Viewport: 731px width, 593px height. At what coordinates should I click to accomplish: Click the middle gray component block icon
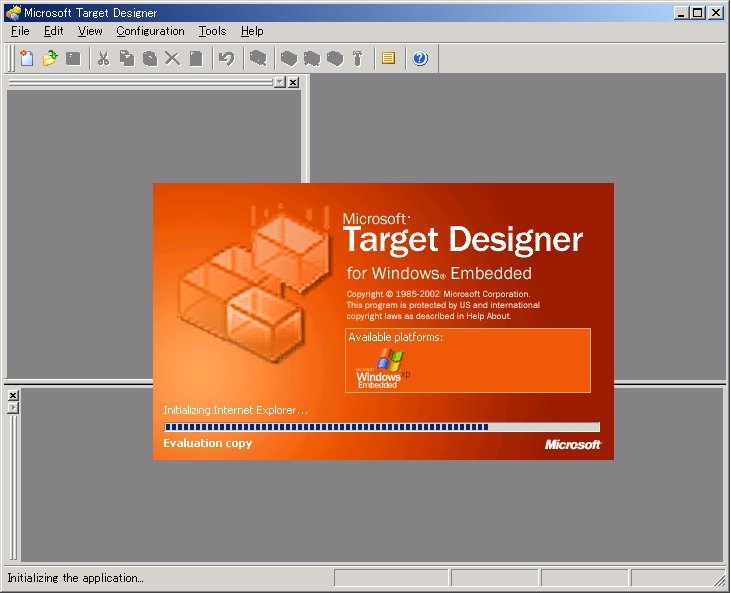312,58
